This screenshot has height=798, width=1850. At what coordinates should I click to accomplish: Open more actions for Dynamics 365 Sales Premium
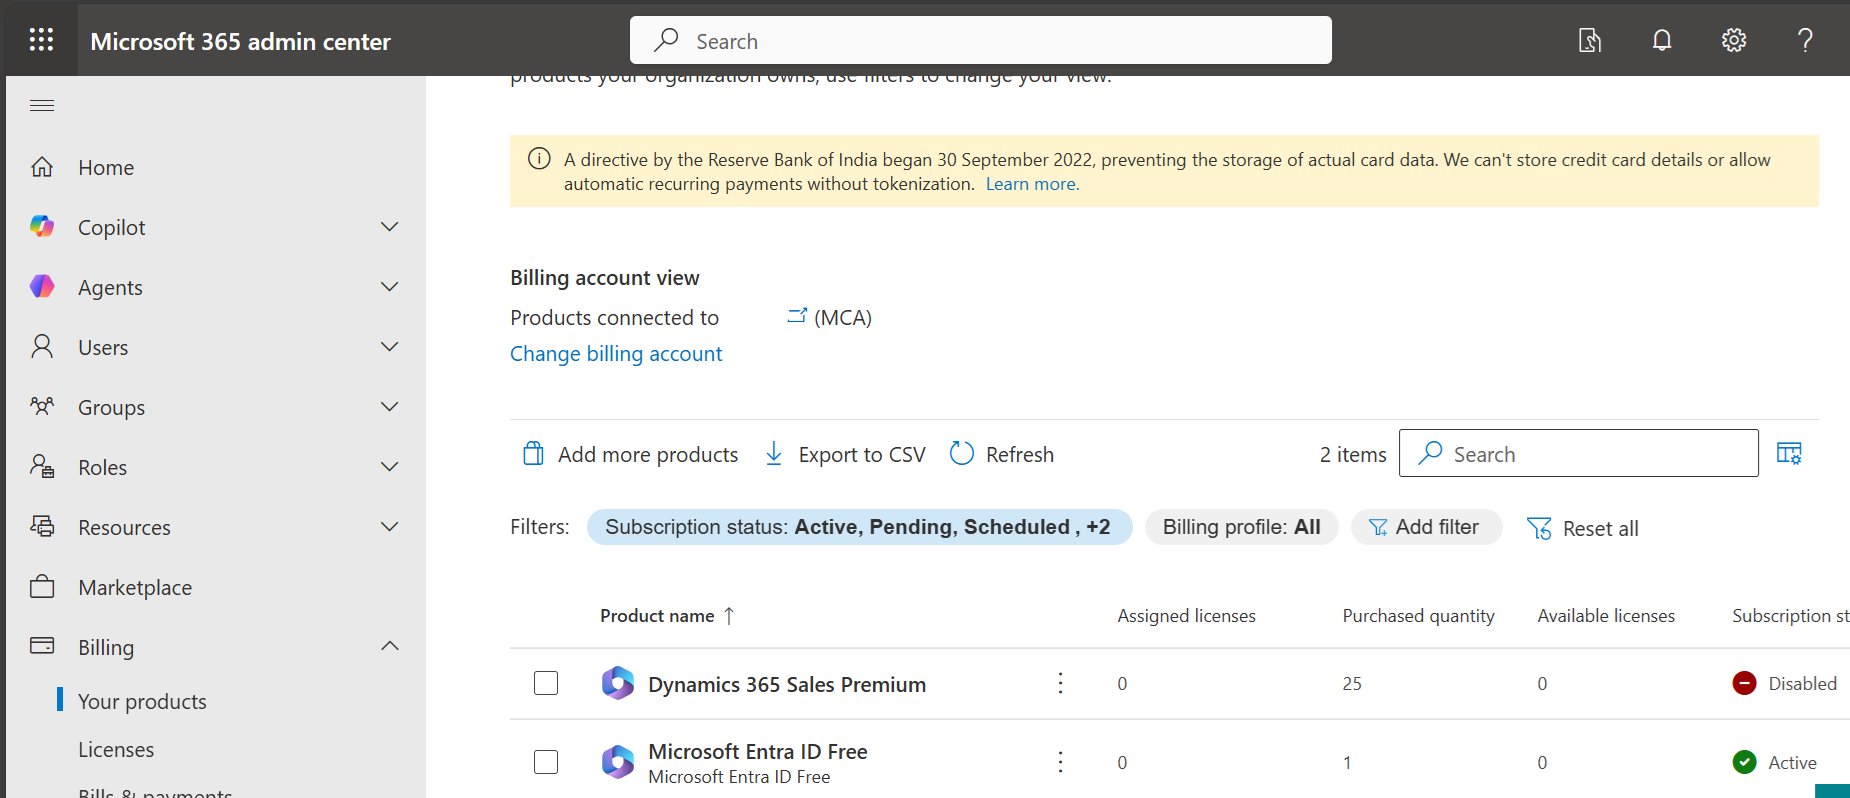[x=1060, y=683]
